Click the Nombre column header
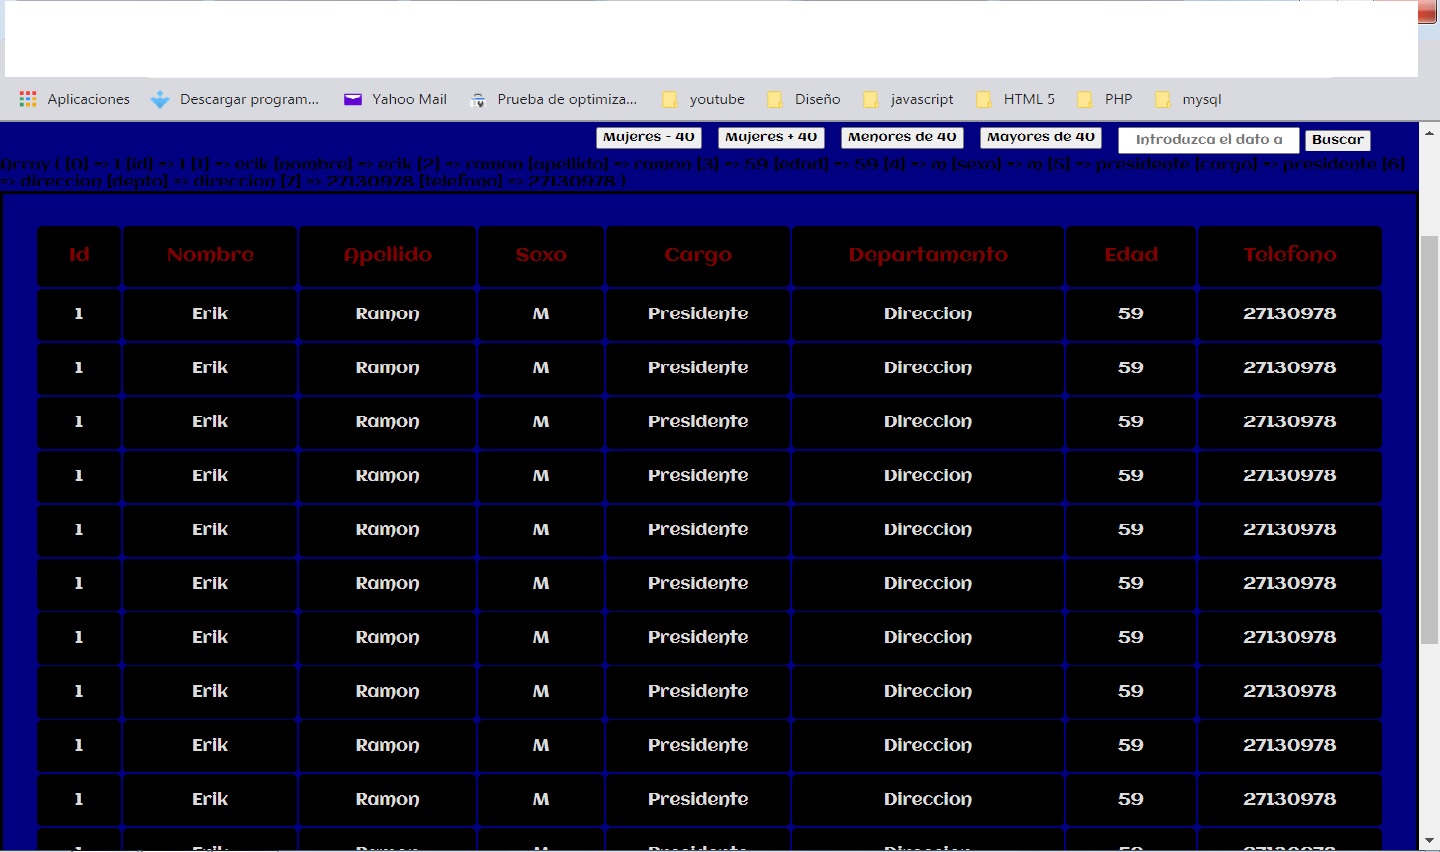This screenshot has width=1440, height=852. (210, 255)
